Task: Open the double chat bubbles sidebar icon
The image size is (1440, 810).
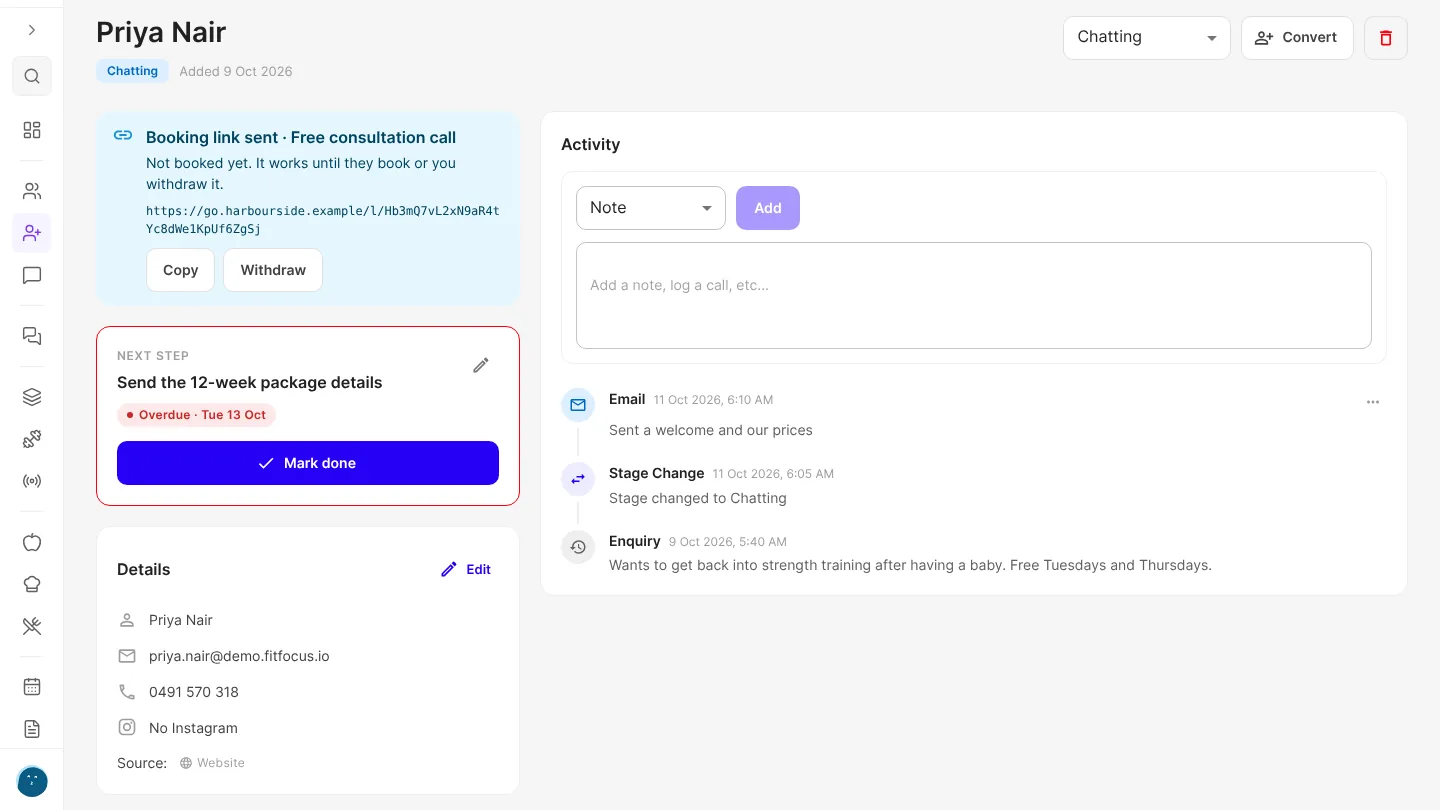Action: [x=32, y=336]
